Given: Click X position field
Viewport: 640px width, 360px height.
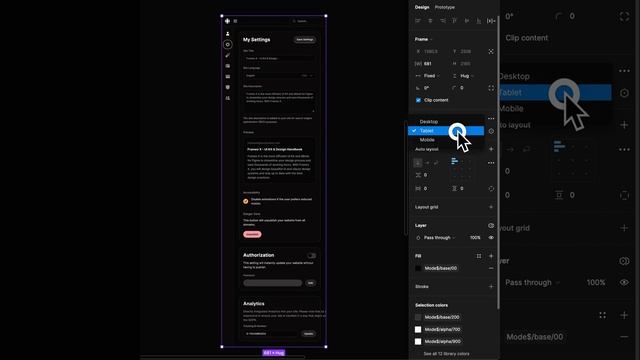Looking at the screenshot, I should point(431,51).
